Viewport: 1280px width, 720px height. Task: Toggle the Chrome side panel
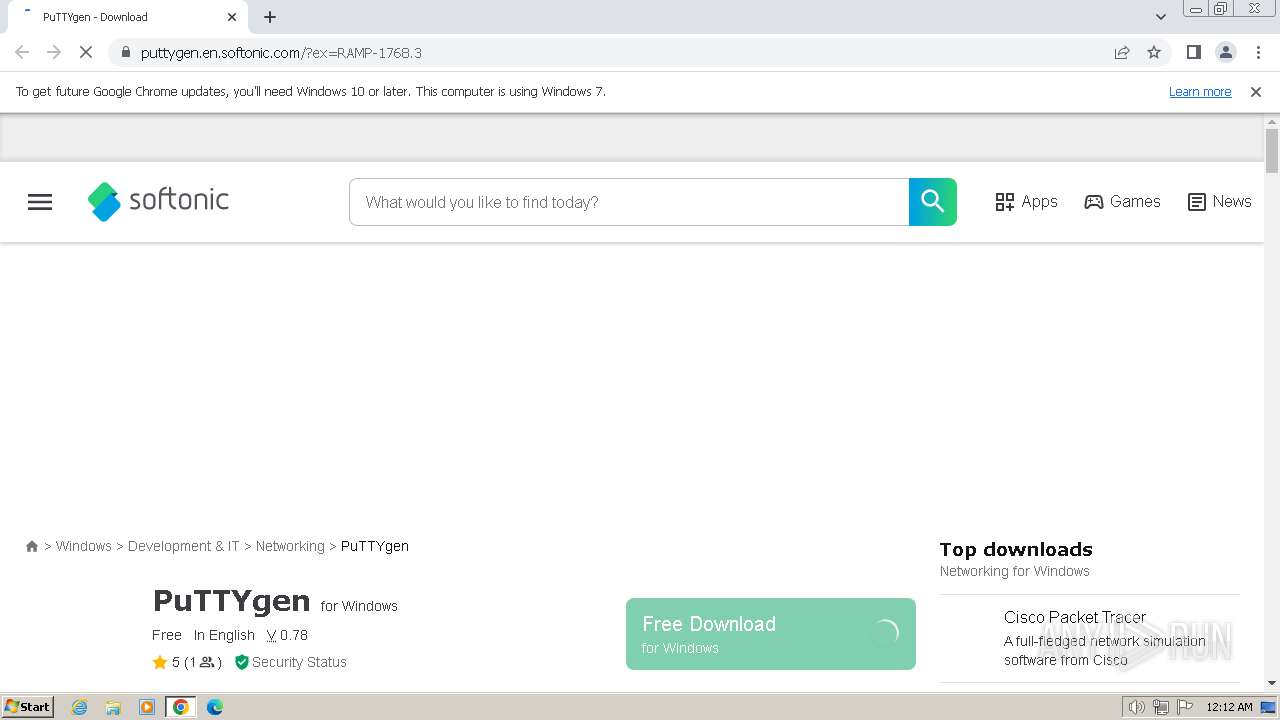tap(1193, 53)
